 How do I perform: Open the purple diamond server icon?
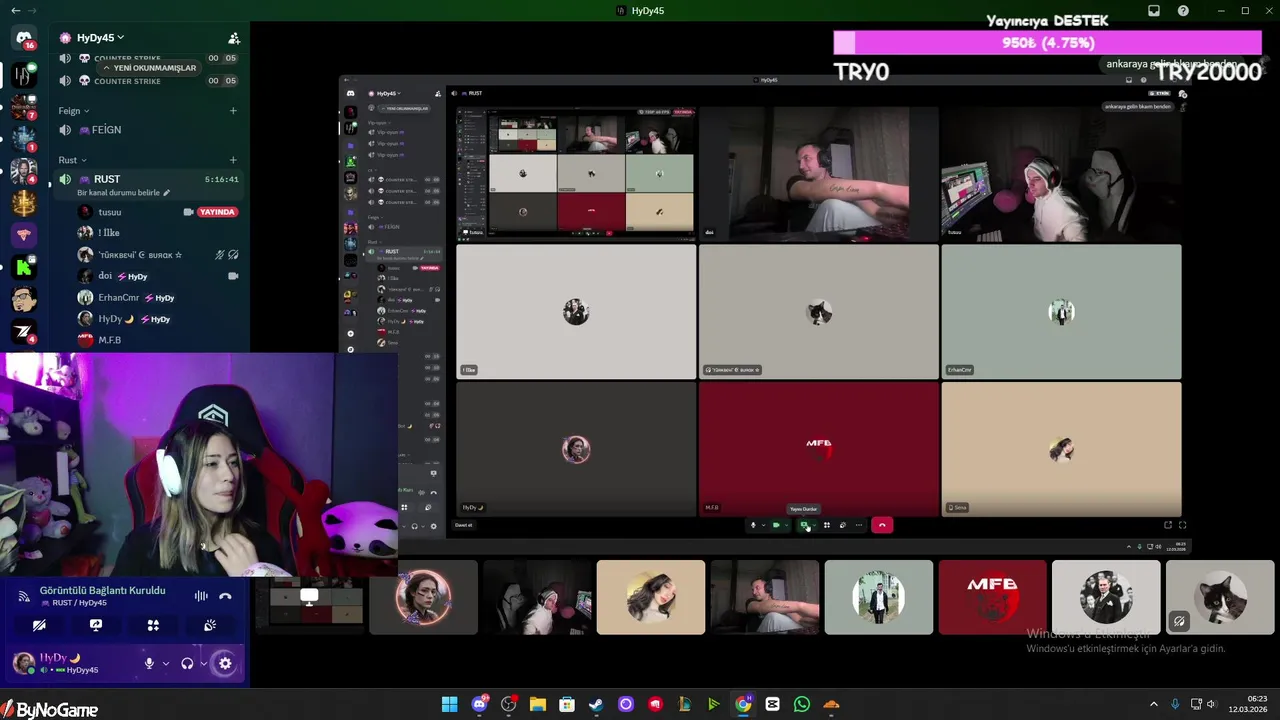(x=24, y=235)
